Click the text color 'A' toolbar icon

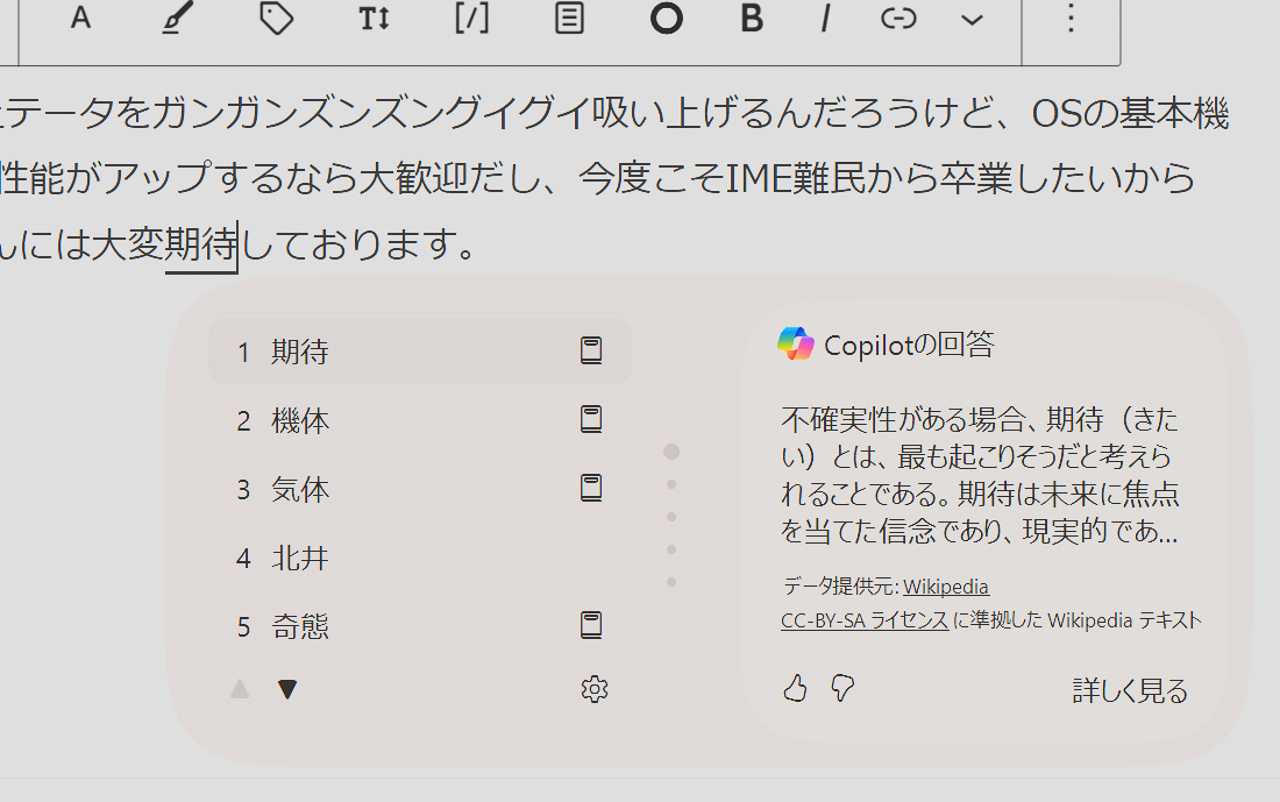click(81, 17)
